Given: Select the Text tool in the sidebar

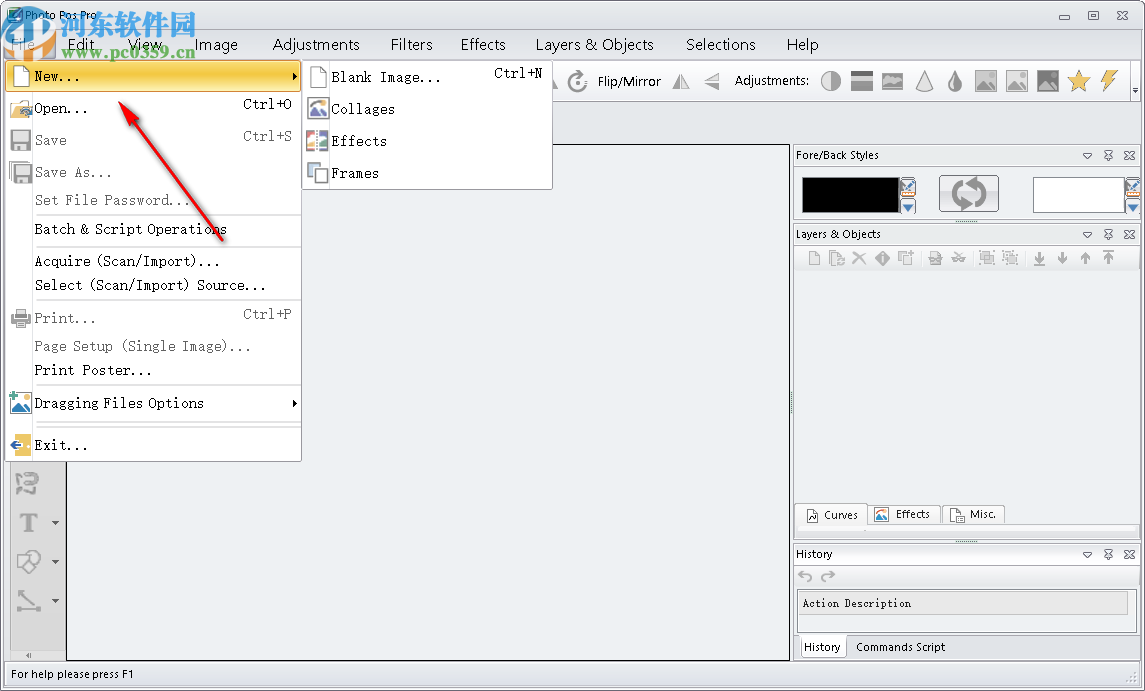Looking at the screenshot, I should (27, 521).
